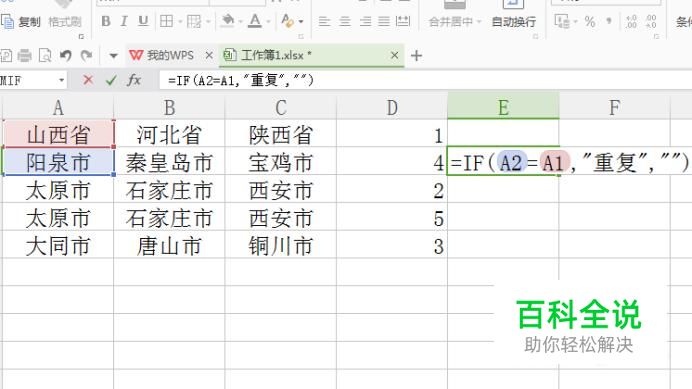Open number group dialog launcher
Image resolution: width=692 pixels, height=389 pixels.
[x=656, y=37]
